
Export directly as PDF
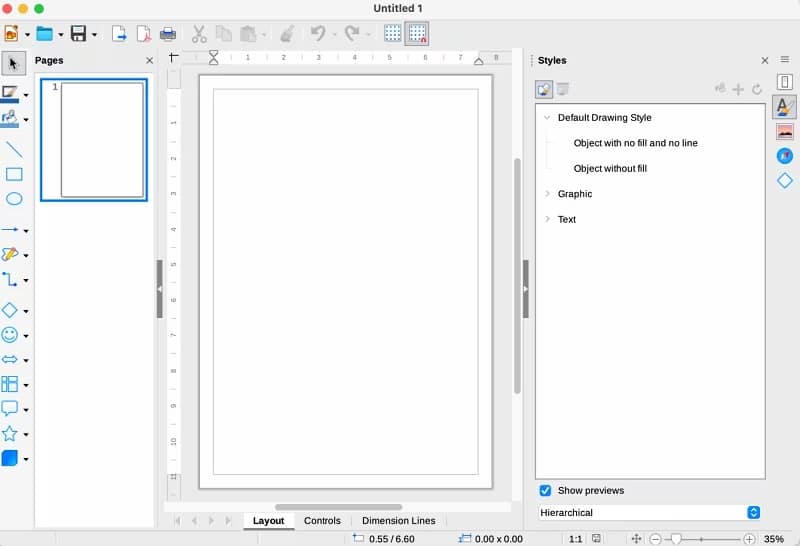coord(144,34)
